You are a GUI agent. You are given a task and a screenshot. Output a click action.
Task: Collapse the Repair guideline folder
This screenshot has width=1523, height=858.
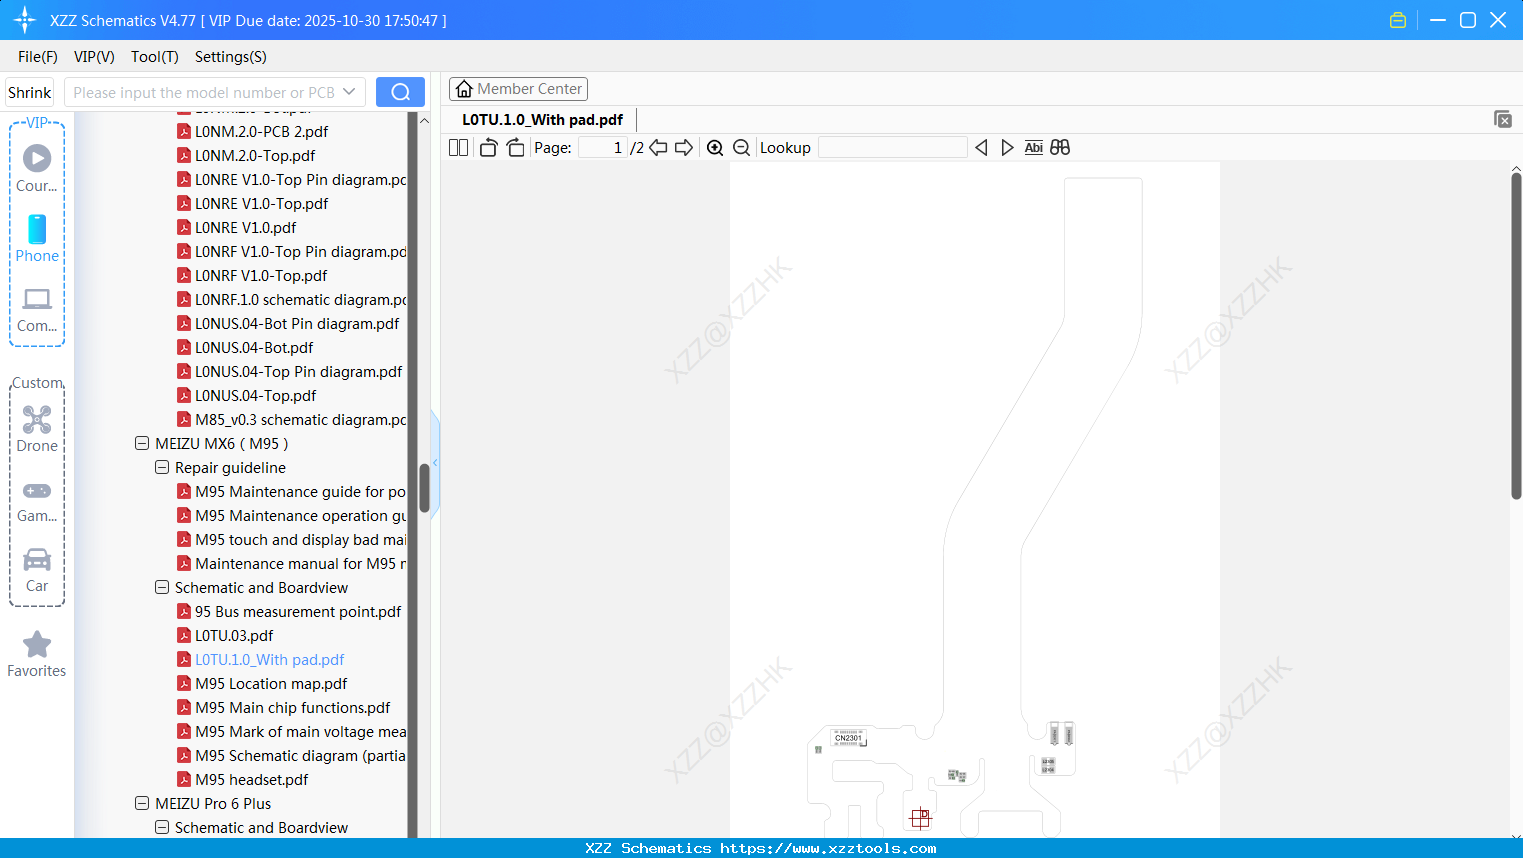point(162,467)
